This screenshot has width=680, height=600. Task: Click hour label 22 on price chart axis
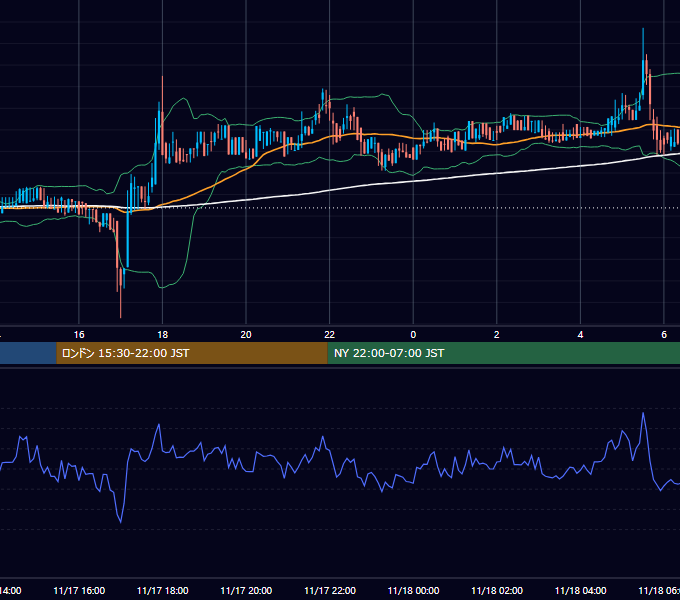tap(330, 335)
